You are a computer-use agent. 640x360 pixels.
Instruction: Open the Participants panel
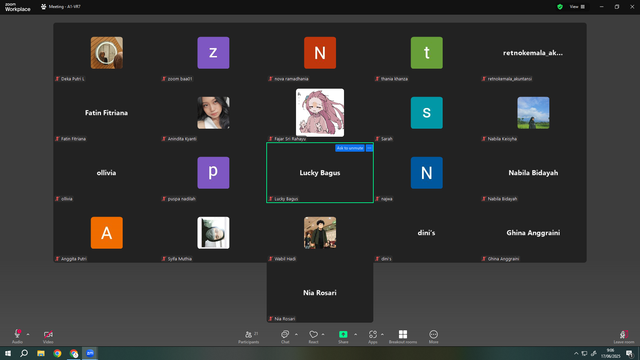(249, 337)
